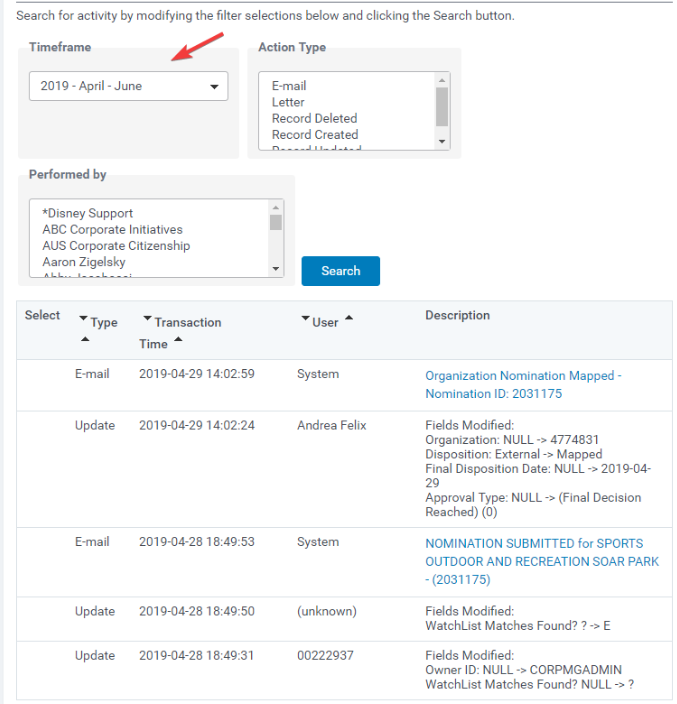The width and height of the screenshot is (677, 704).
Task: Sort Type column descending arrow
Action: [x=83, y=319]
